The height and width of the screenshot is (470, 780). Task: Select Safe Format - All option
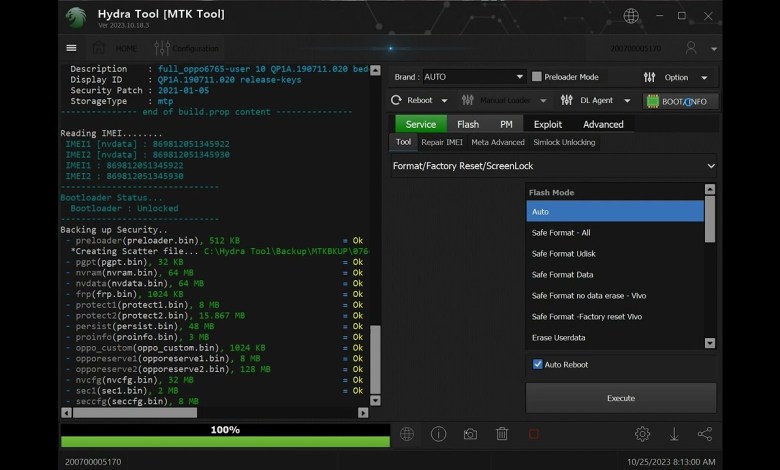(615, 232)
